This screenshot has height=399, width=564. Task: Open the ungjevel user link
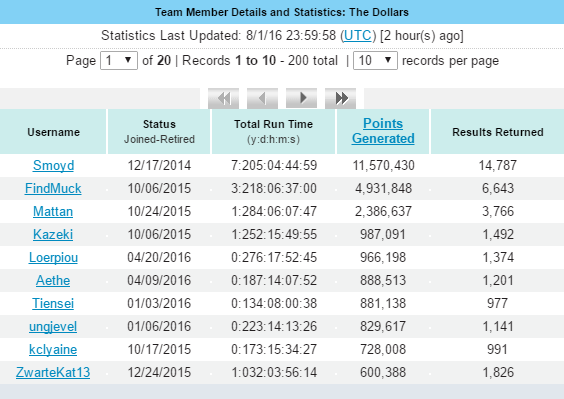(x=53, y=327)
